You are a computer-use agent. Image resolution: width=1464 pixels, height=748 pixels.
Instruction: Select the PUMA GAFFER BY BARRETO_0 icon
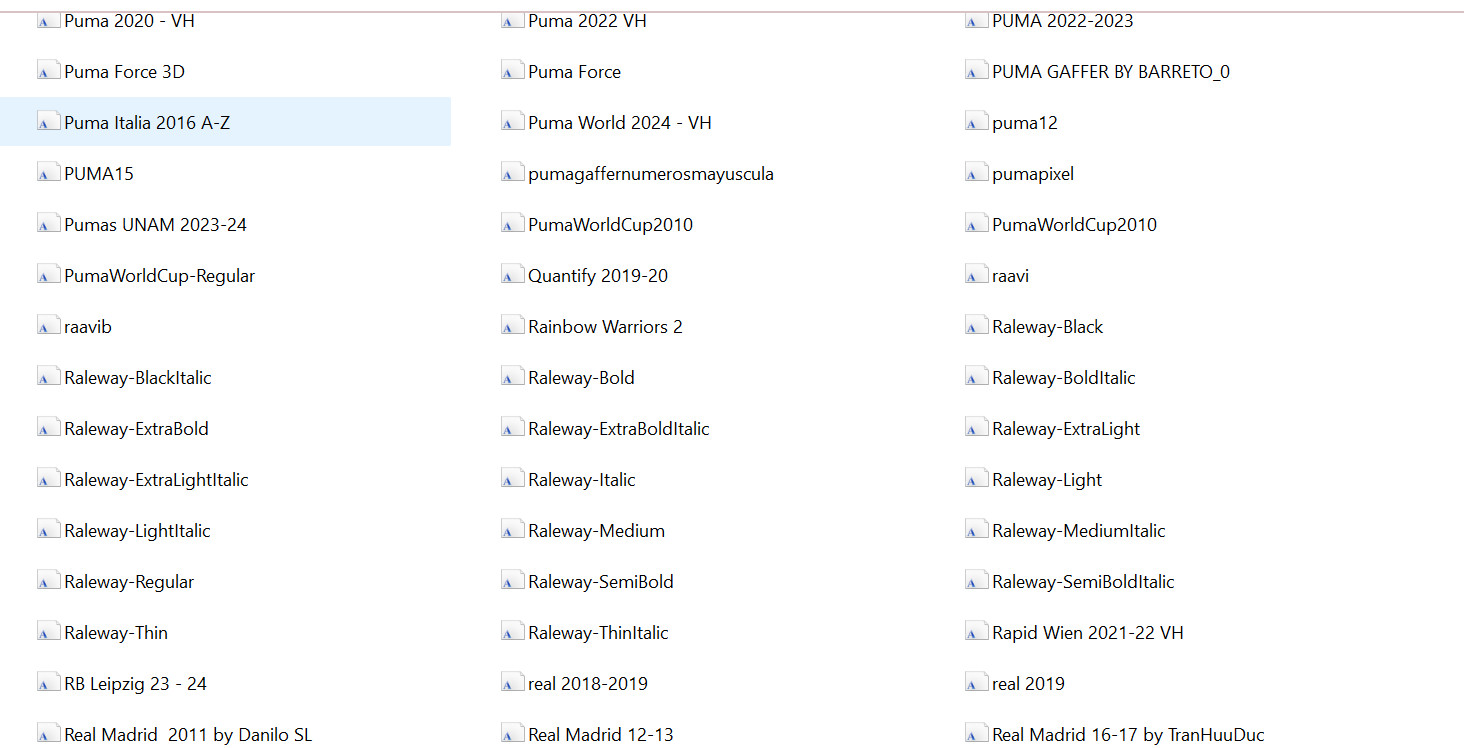click(x=976, y=71)
